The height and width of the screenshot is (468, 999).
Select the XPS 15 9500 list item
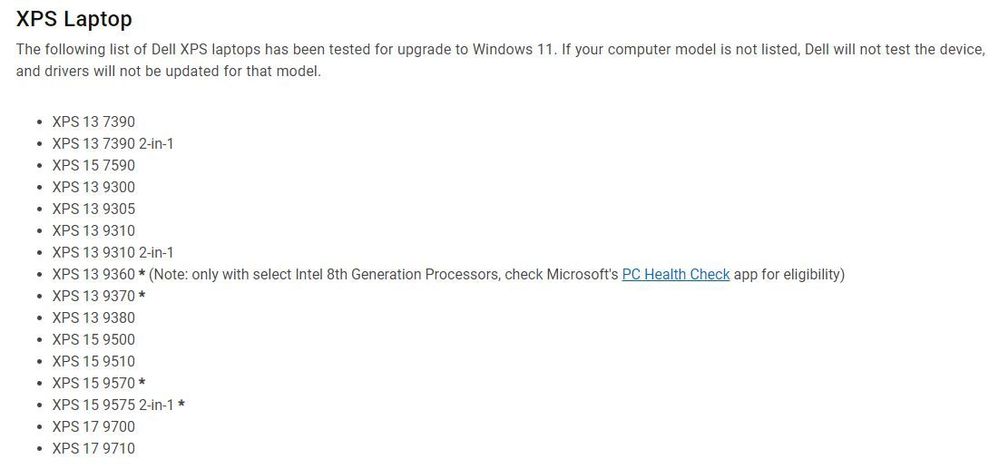point(94,339)
